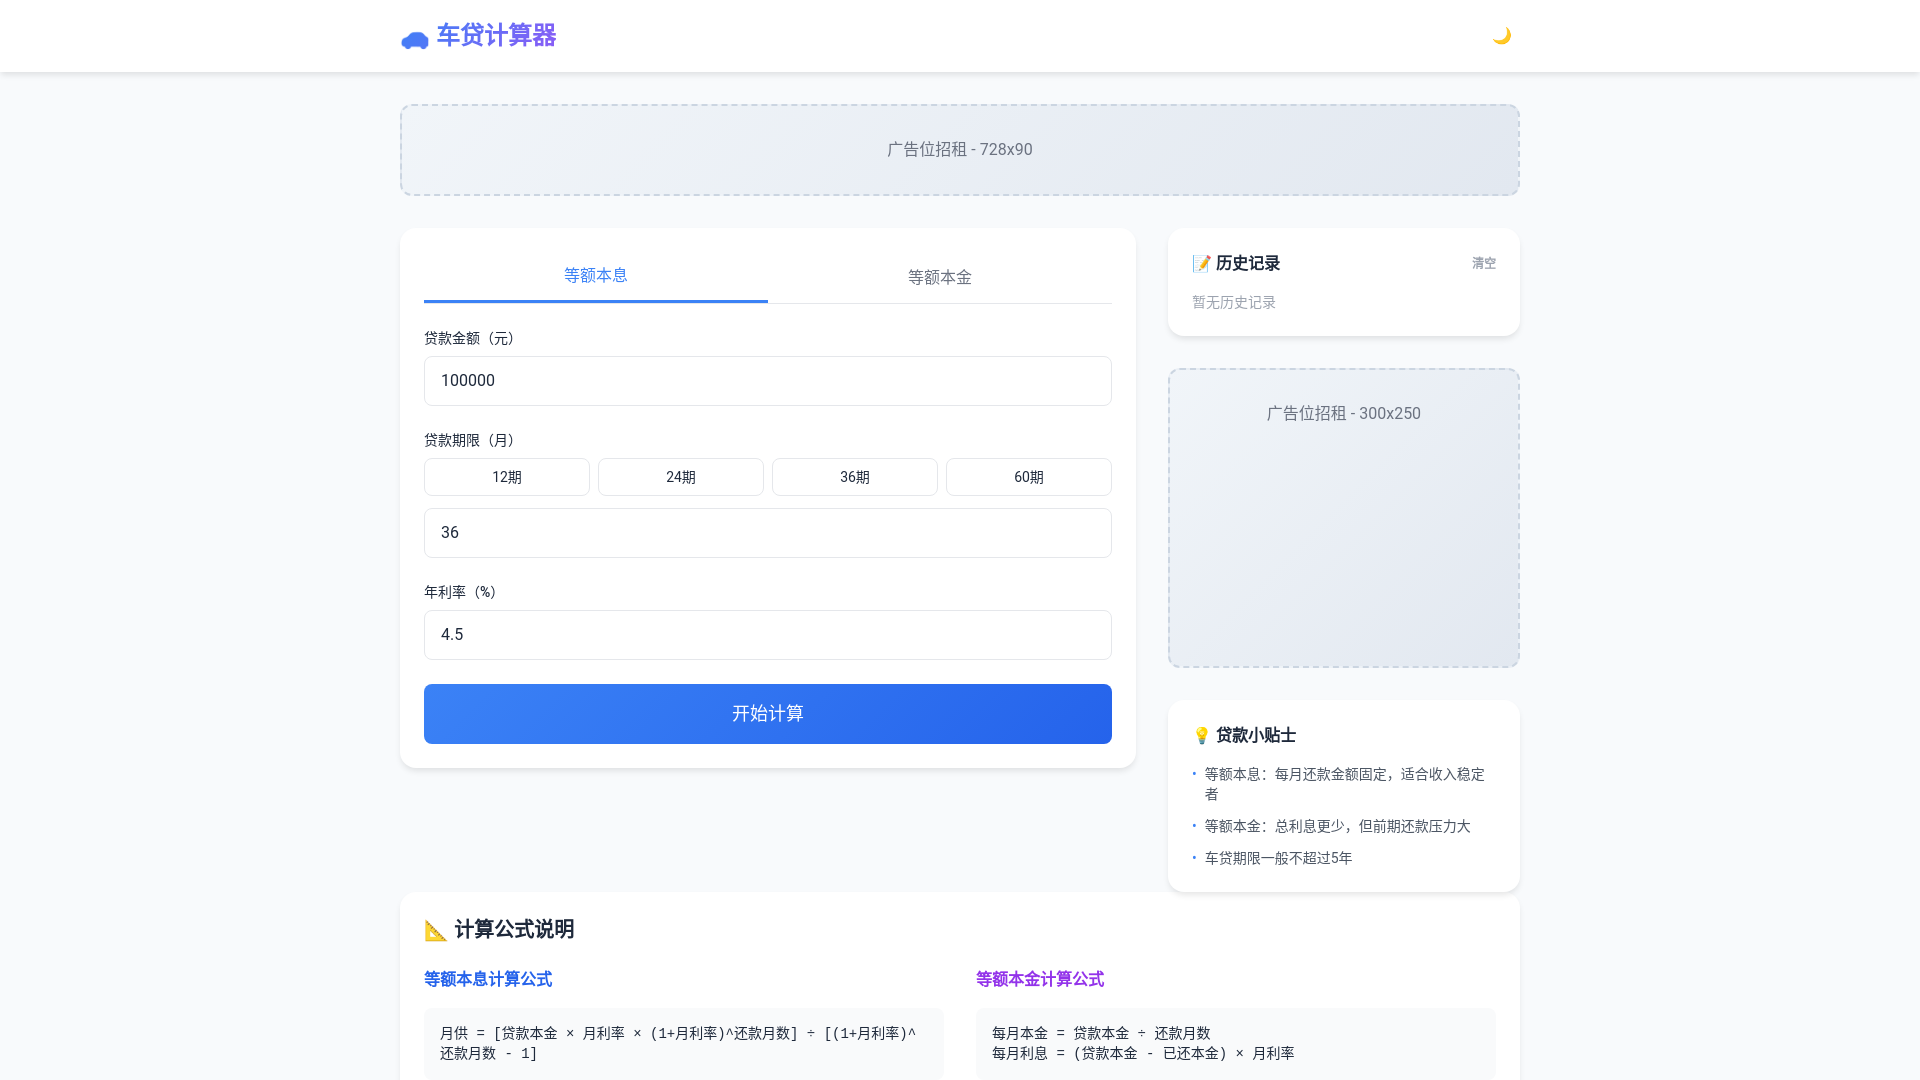Image resolution: width=1920 pixels, height=1080 pixels.
Task: Switch to the 等额本息 tab
Action: 596,276
